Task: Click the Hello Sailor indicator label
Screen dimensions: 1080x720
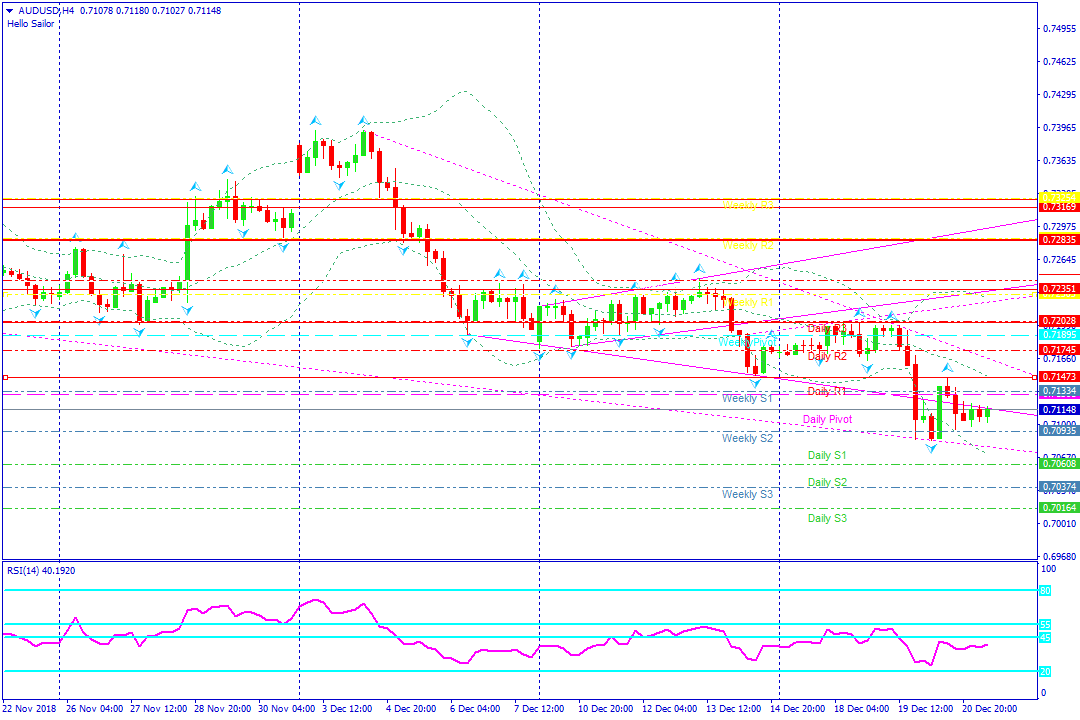Action: point(30,23)
